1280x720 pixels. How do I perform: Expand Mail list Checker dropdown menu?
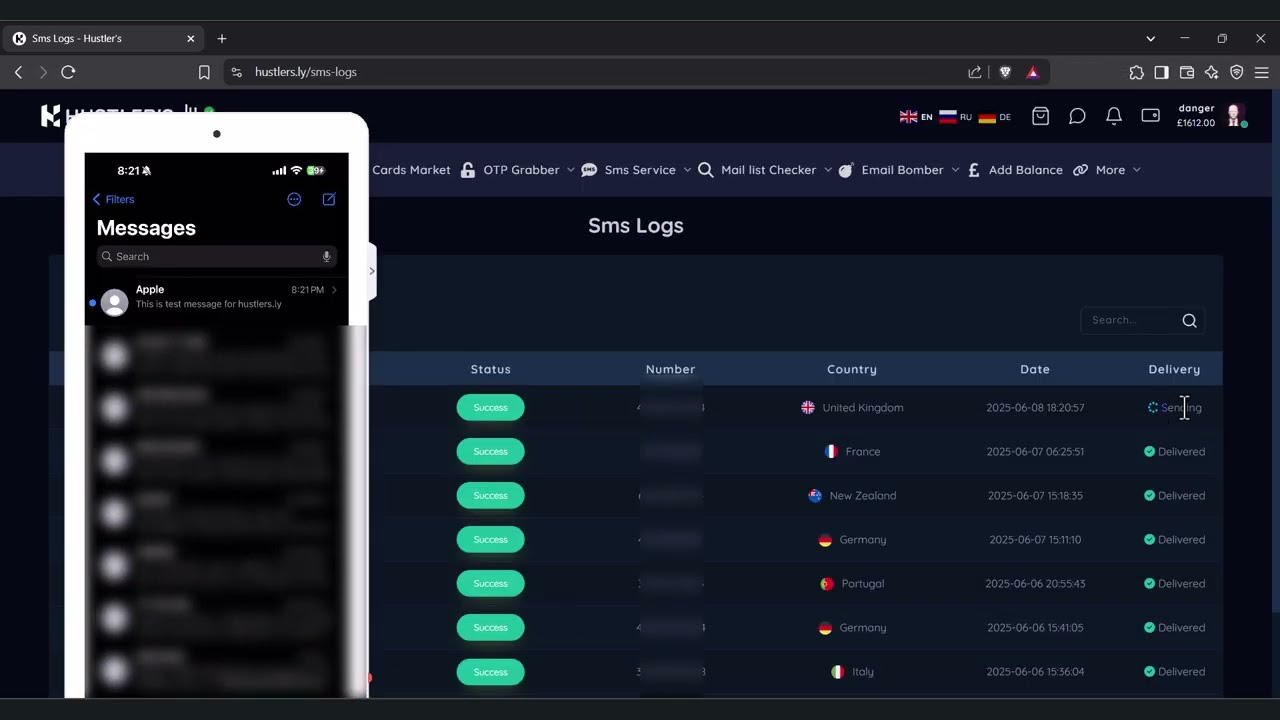tap(765, 170)
